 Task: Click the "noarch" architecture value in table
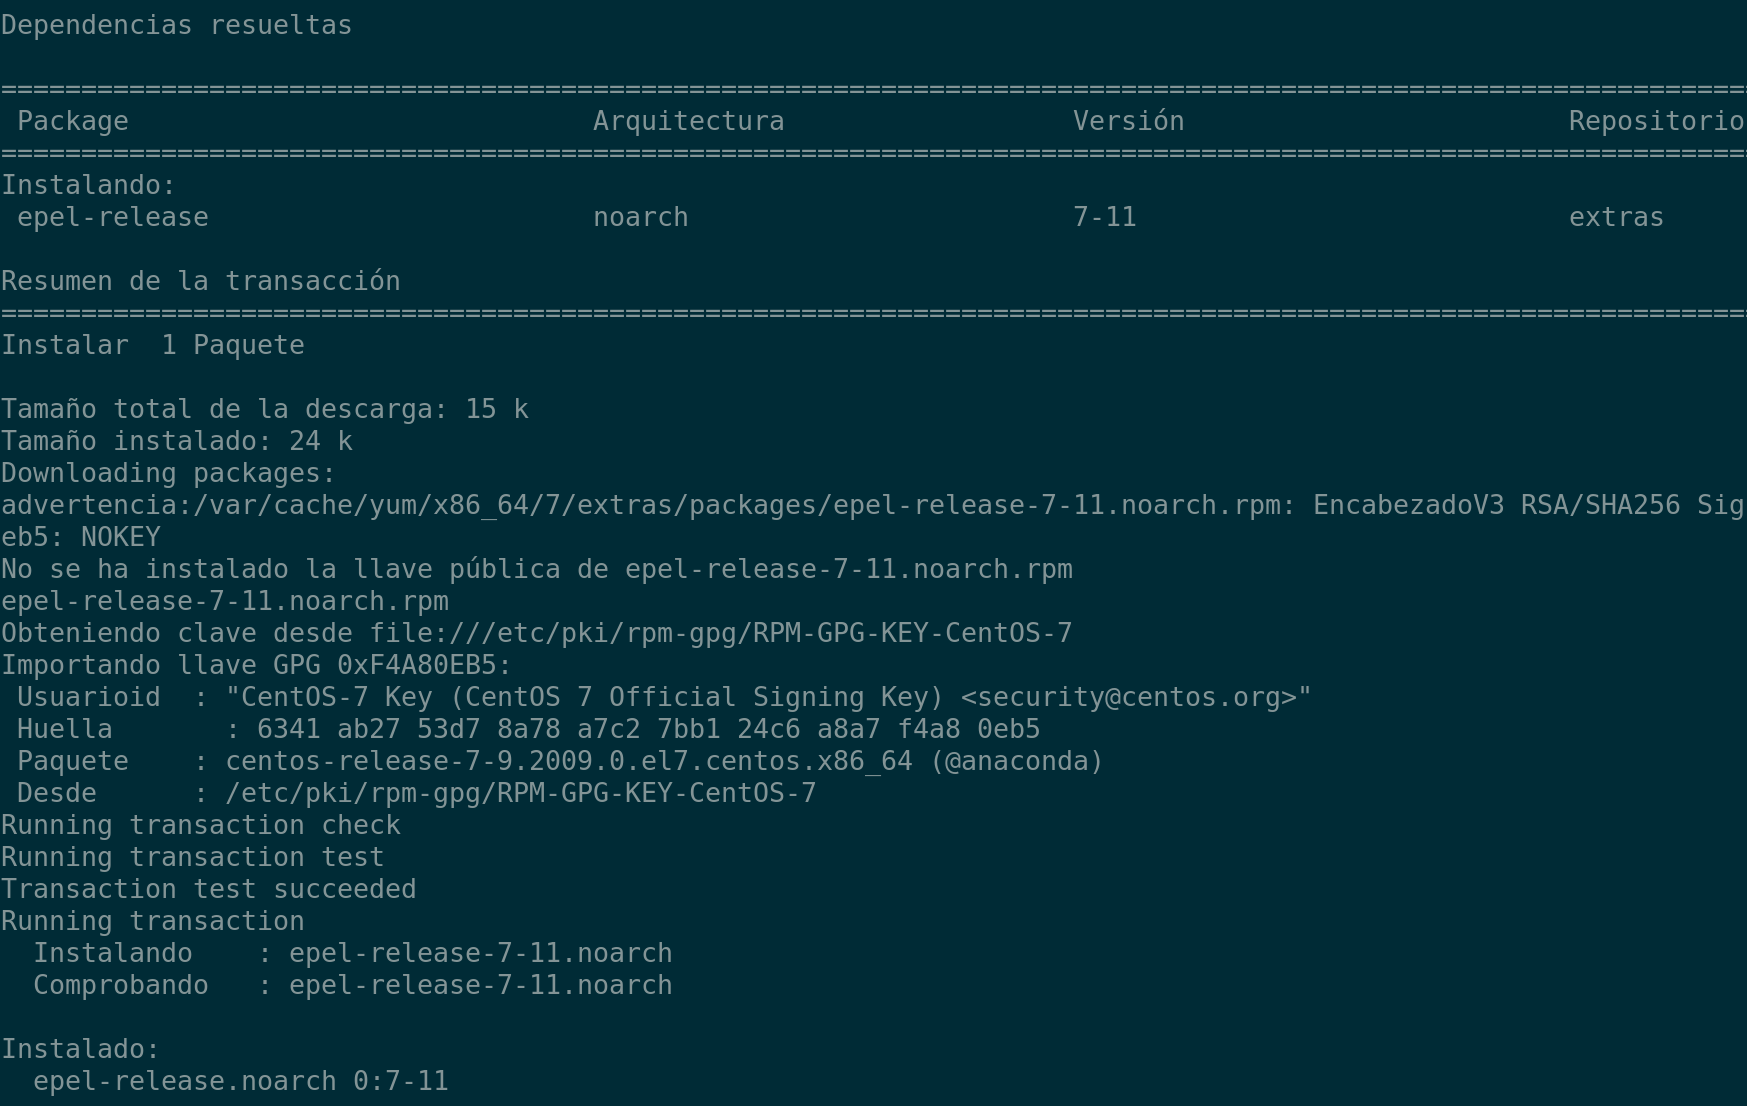tap(640, 217)
